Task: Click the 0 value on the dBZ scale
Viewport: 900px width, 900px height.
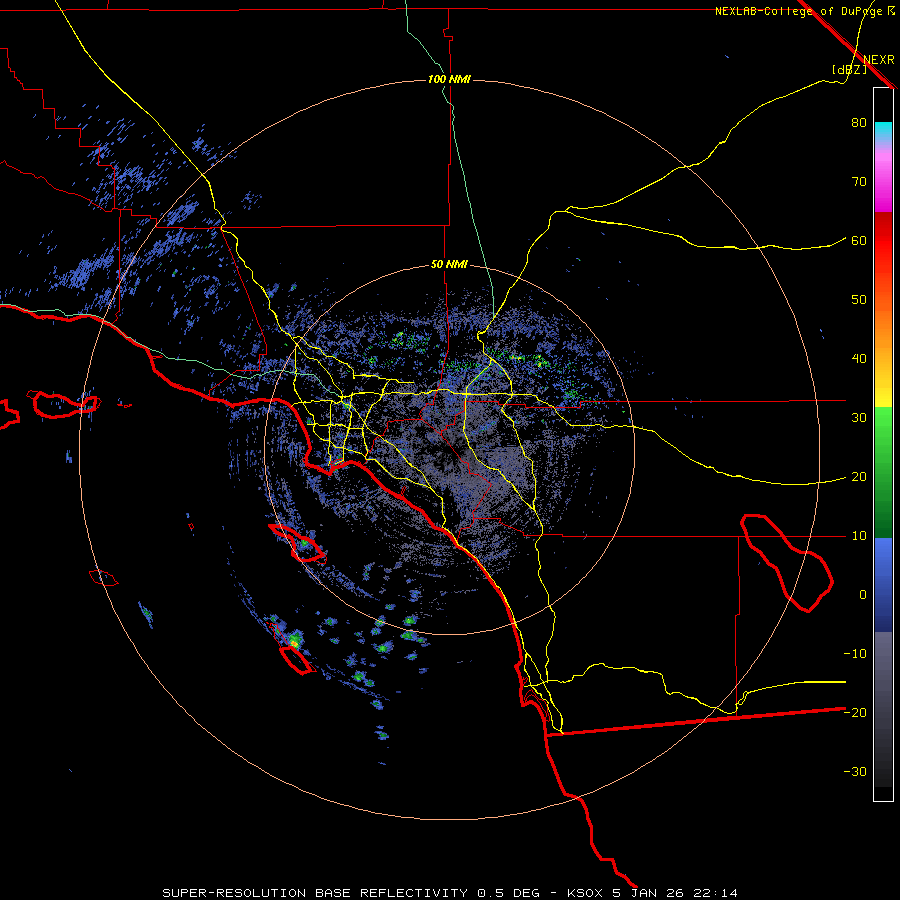Action: [863, 595]
